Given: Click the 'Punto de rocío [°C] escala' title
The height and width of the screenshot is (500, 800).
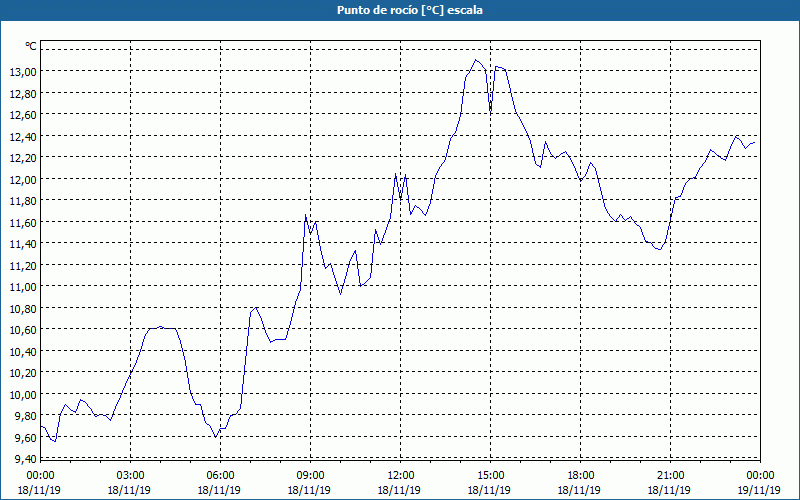Looking at the screenshot, I should click(x=410, y=10).
